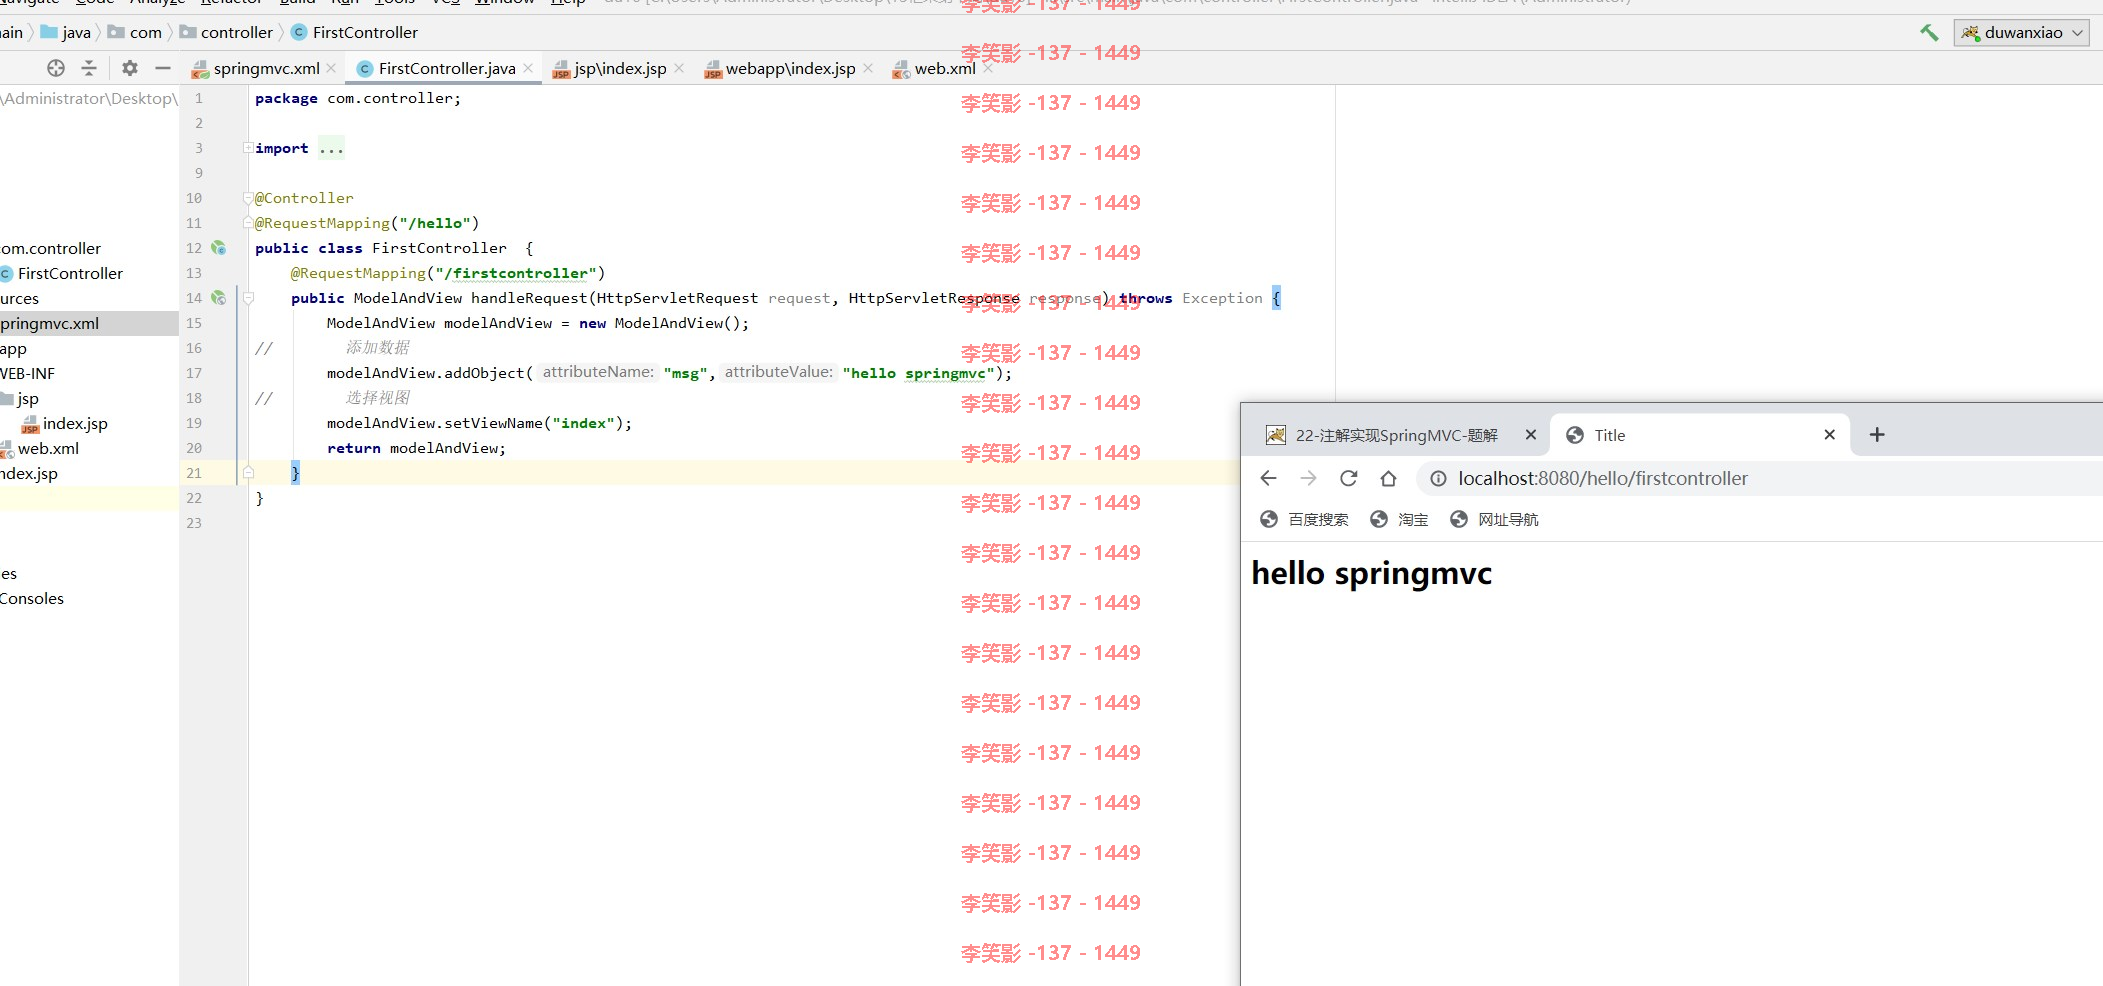Image resolution: width=2103 pixels, height=986 pixels.
Task: Click the locate file target icon in Project panel
Action: (56, 68)
